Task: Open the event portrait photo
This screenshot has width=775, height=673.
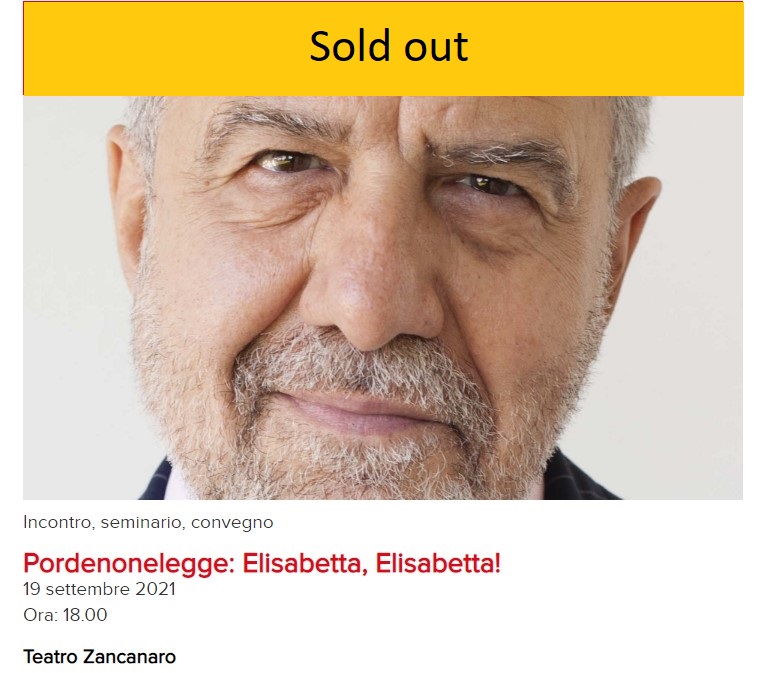Action: (x=383, y=297)
